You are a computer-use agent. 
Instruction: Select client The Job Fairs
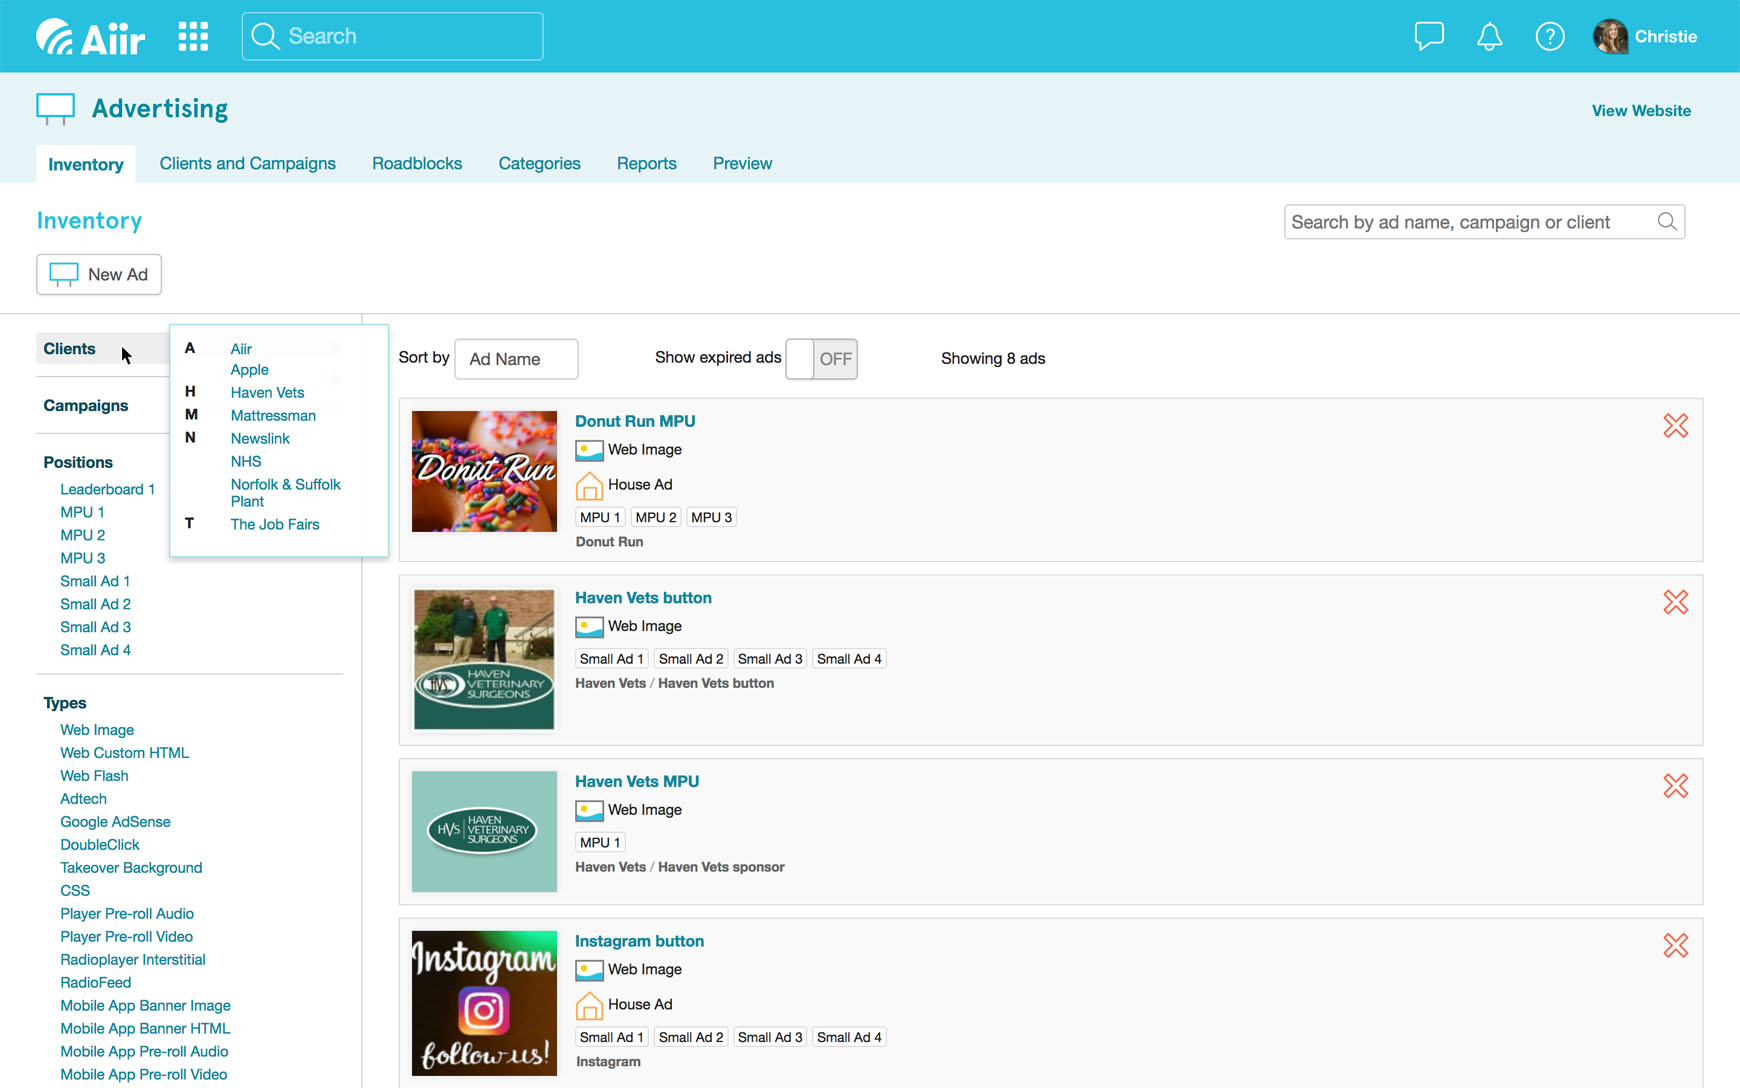(x=275, y=525)
